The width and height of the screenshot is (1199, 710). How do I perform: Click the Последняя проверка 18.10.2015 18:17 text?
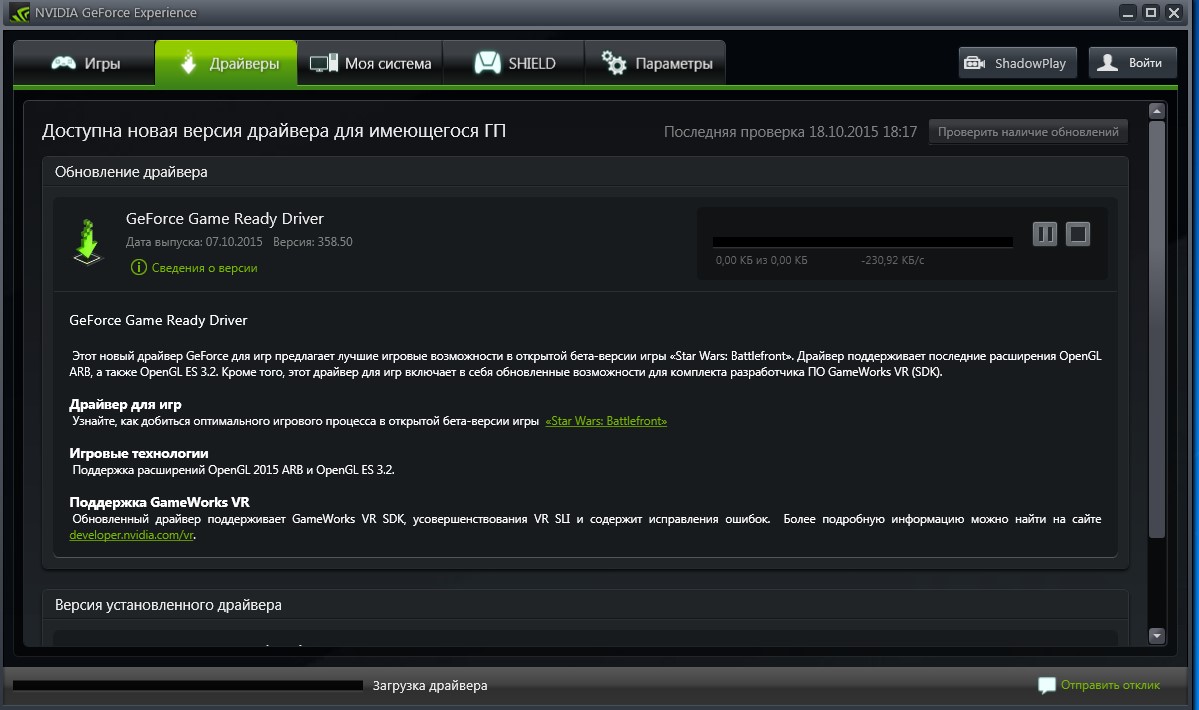point(790,131)
